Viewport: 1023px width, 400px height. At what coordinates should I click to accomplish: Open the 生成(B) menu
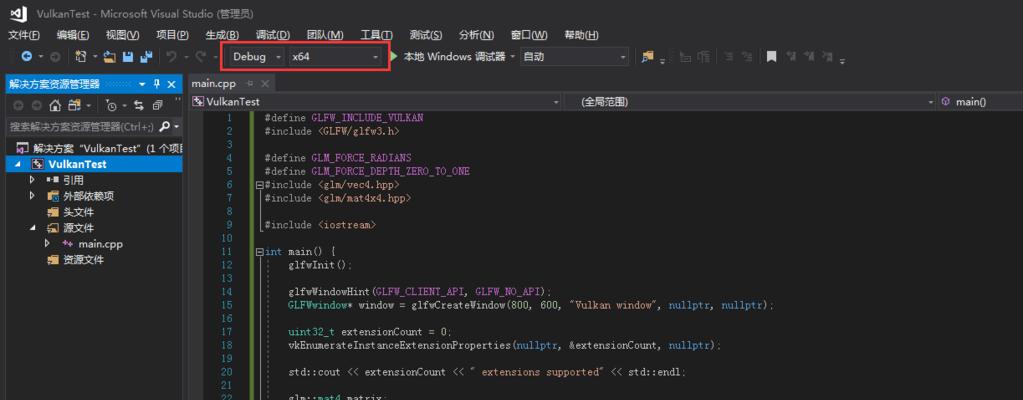222,35
